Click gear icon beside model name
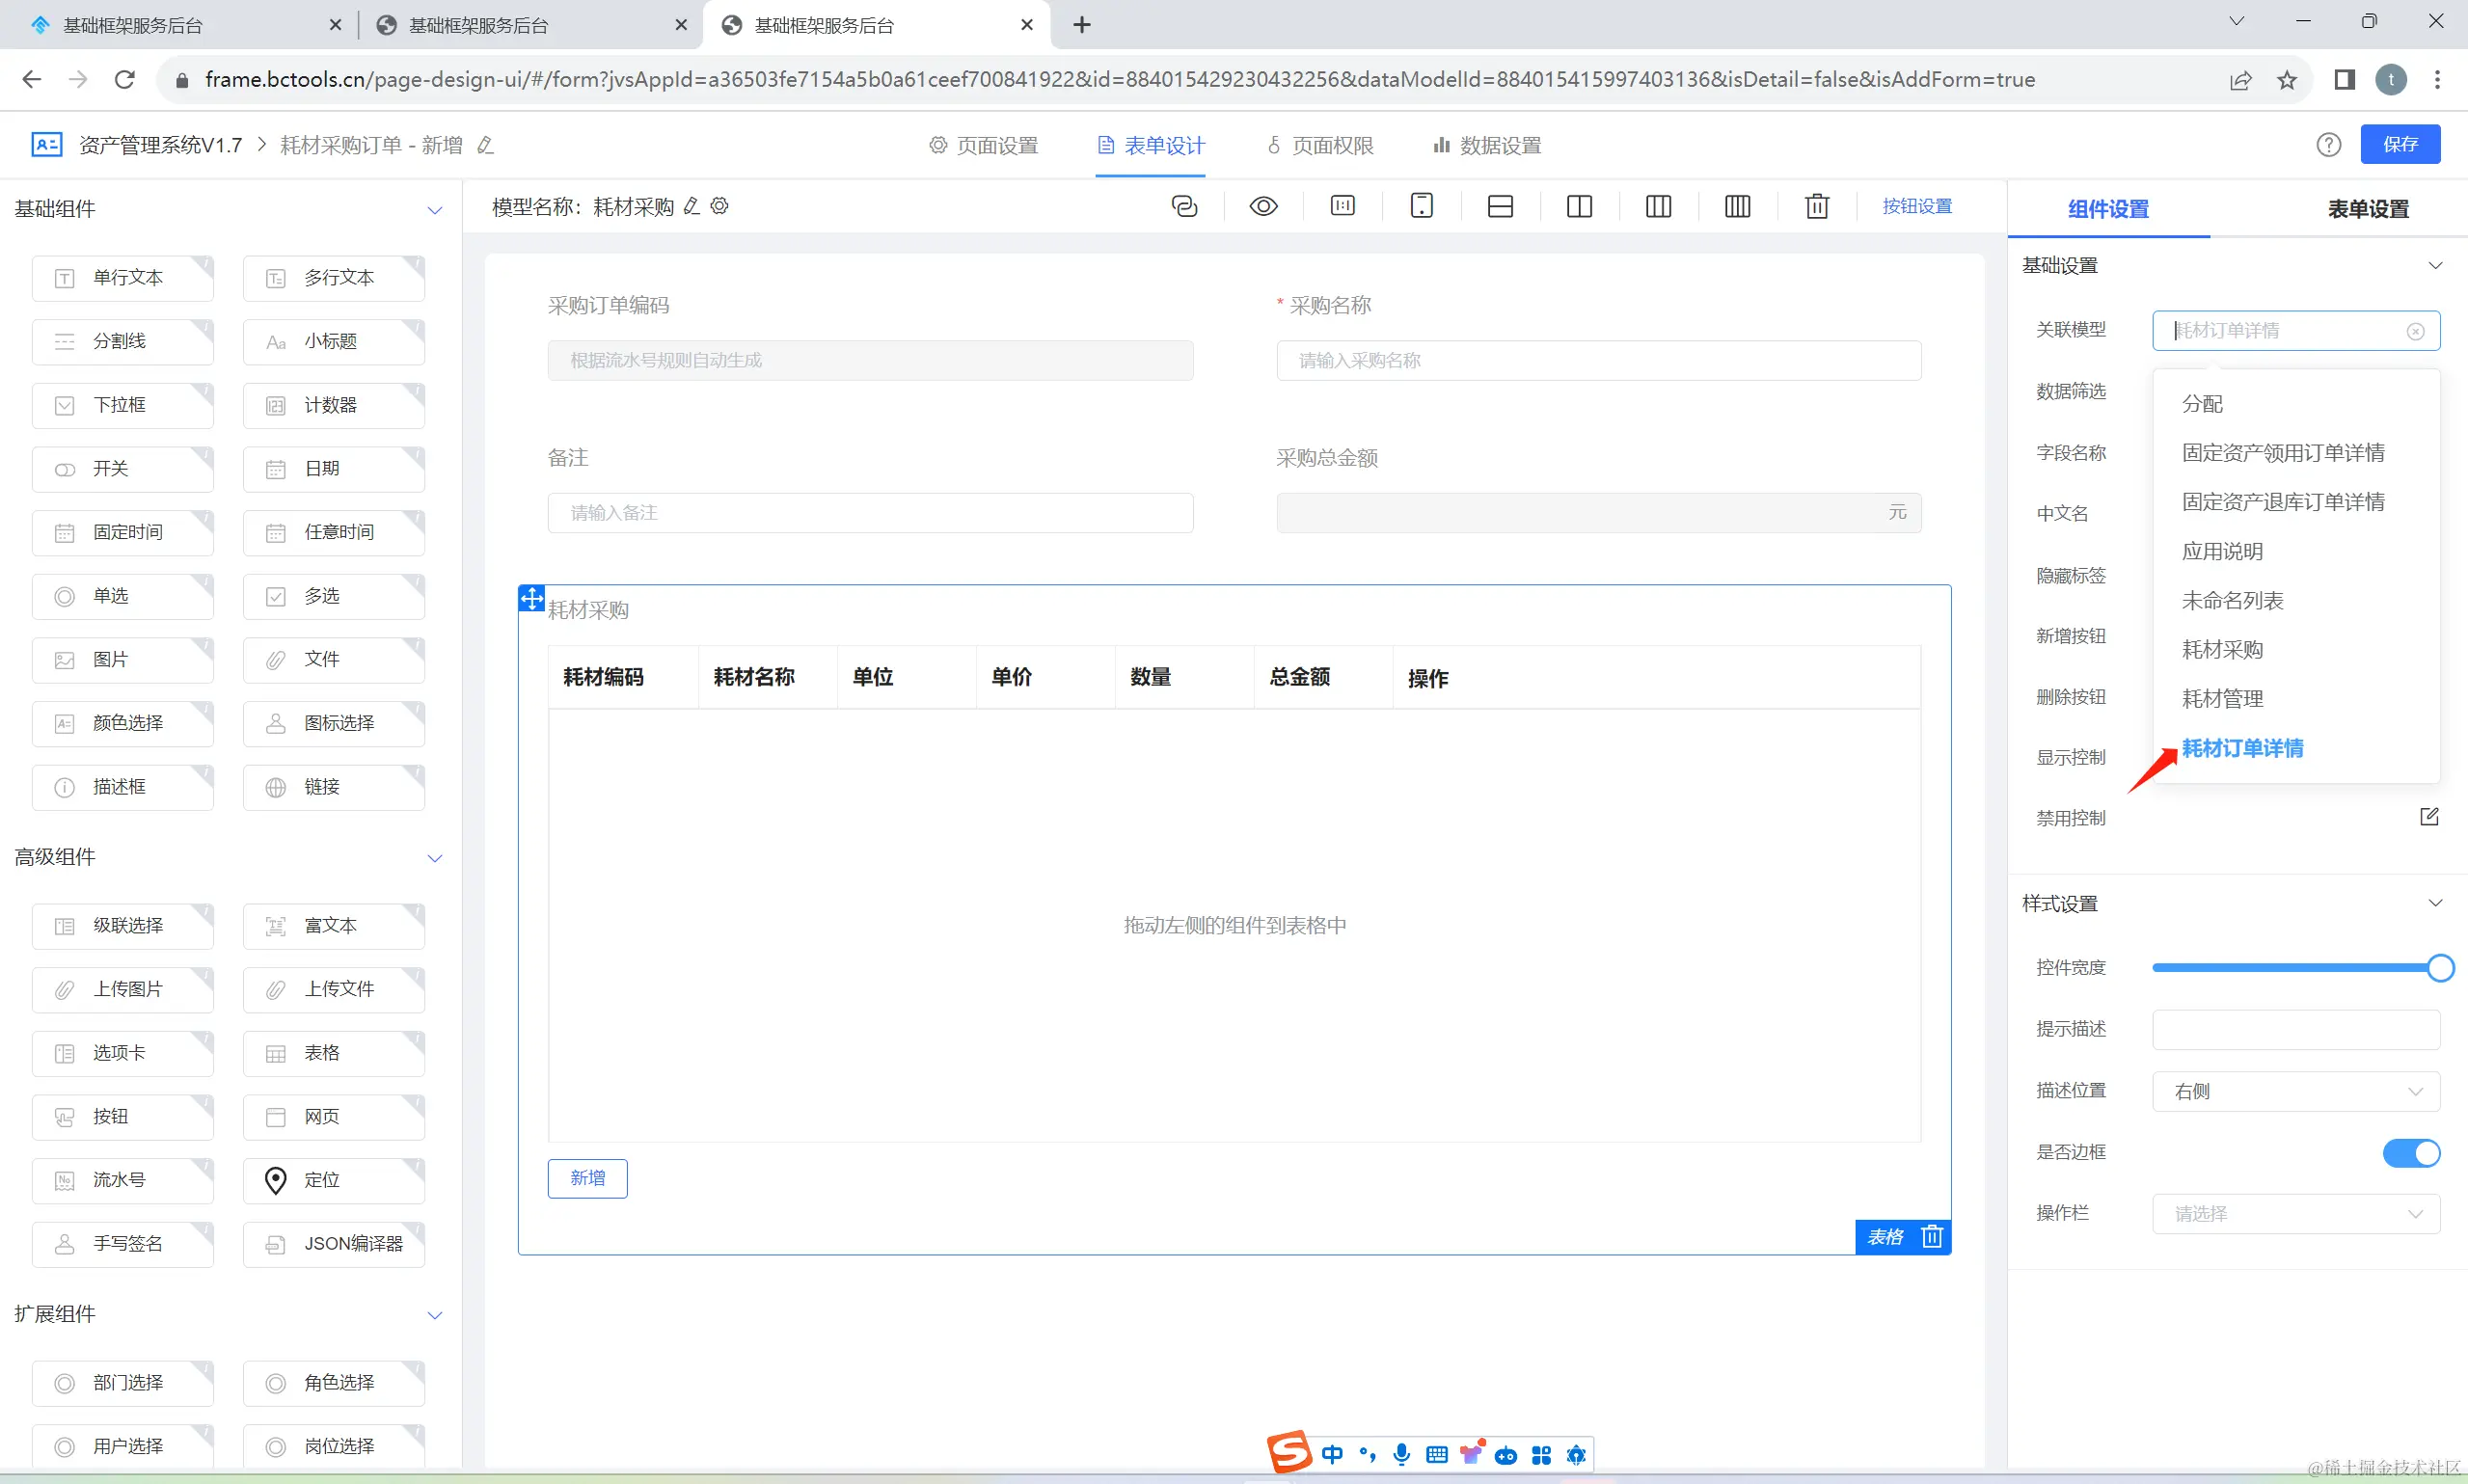The image size is (2468, 1484). (720, 206)
